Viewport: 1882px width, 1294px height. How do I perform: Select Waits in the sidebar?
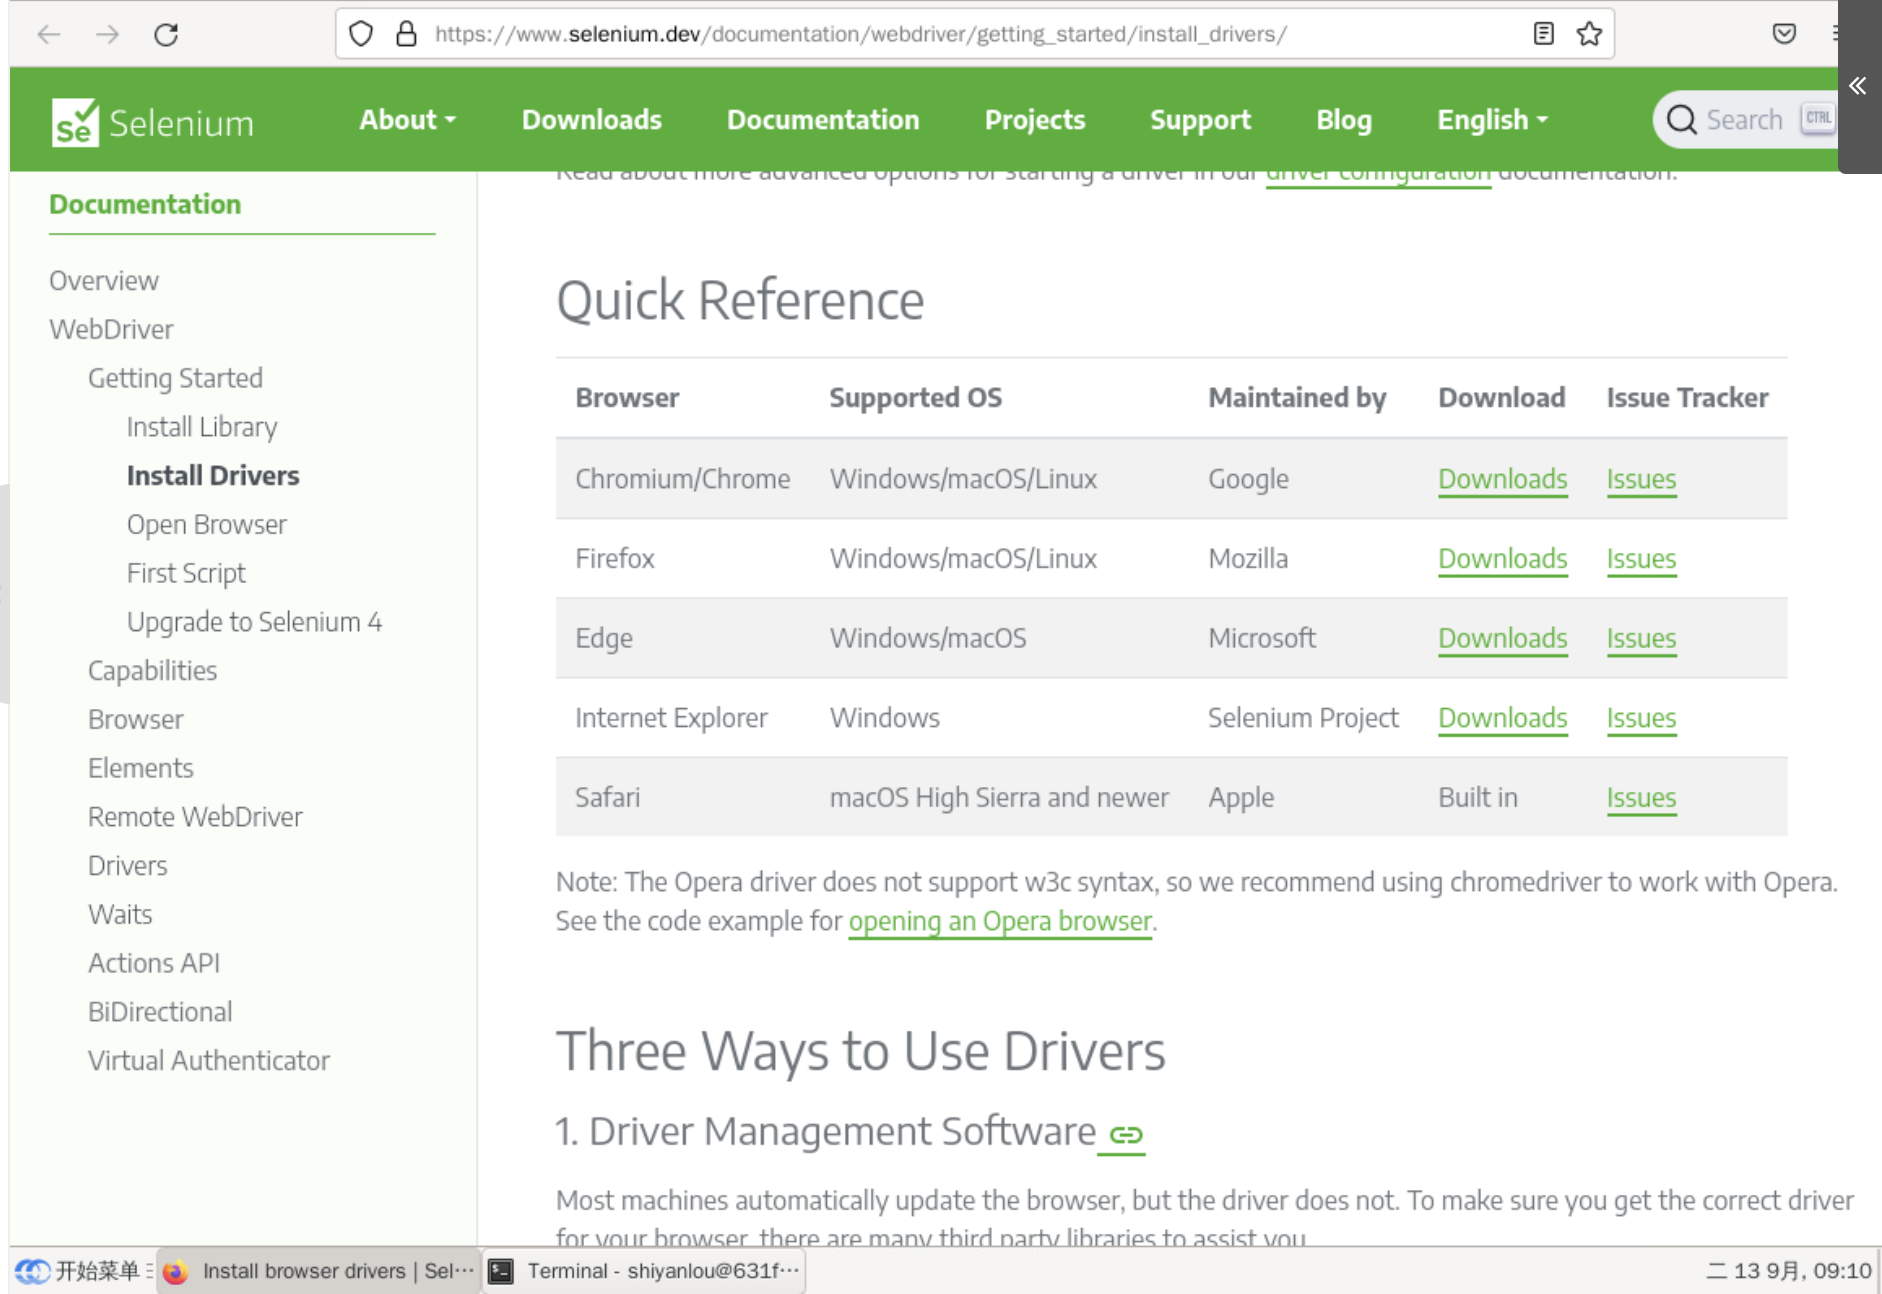click(x=120, y=915)
